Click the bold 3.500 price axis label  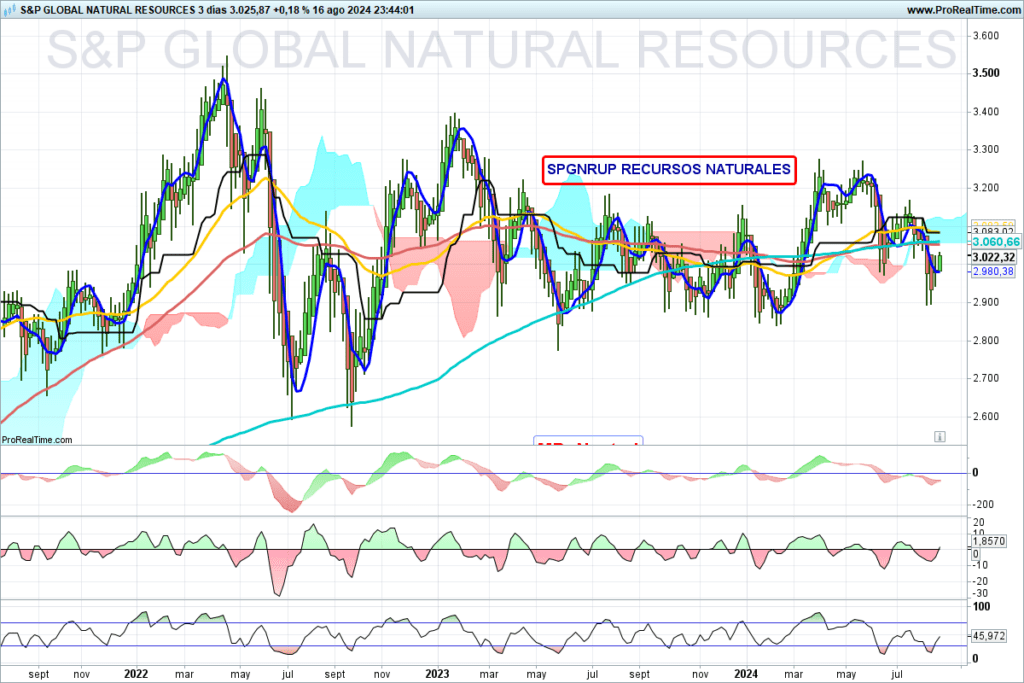coord(986,73)
